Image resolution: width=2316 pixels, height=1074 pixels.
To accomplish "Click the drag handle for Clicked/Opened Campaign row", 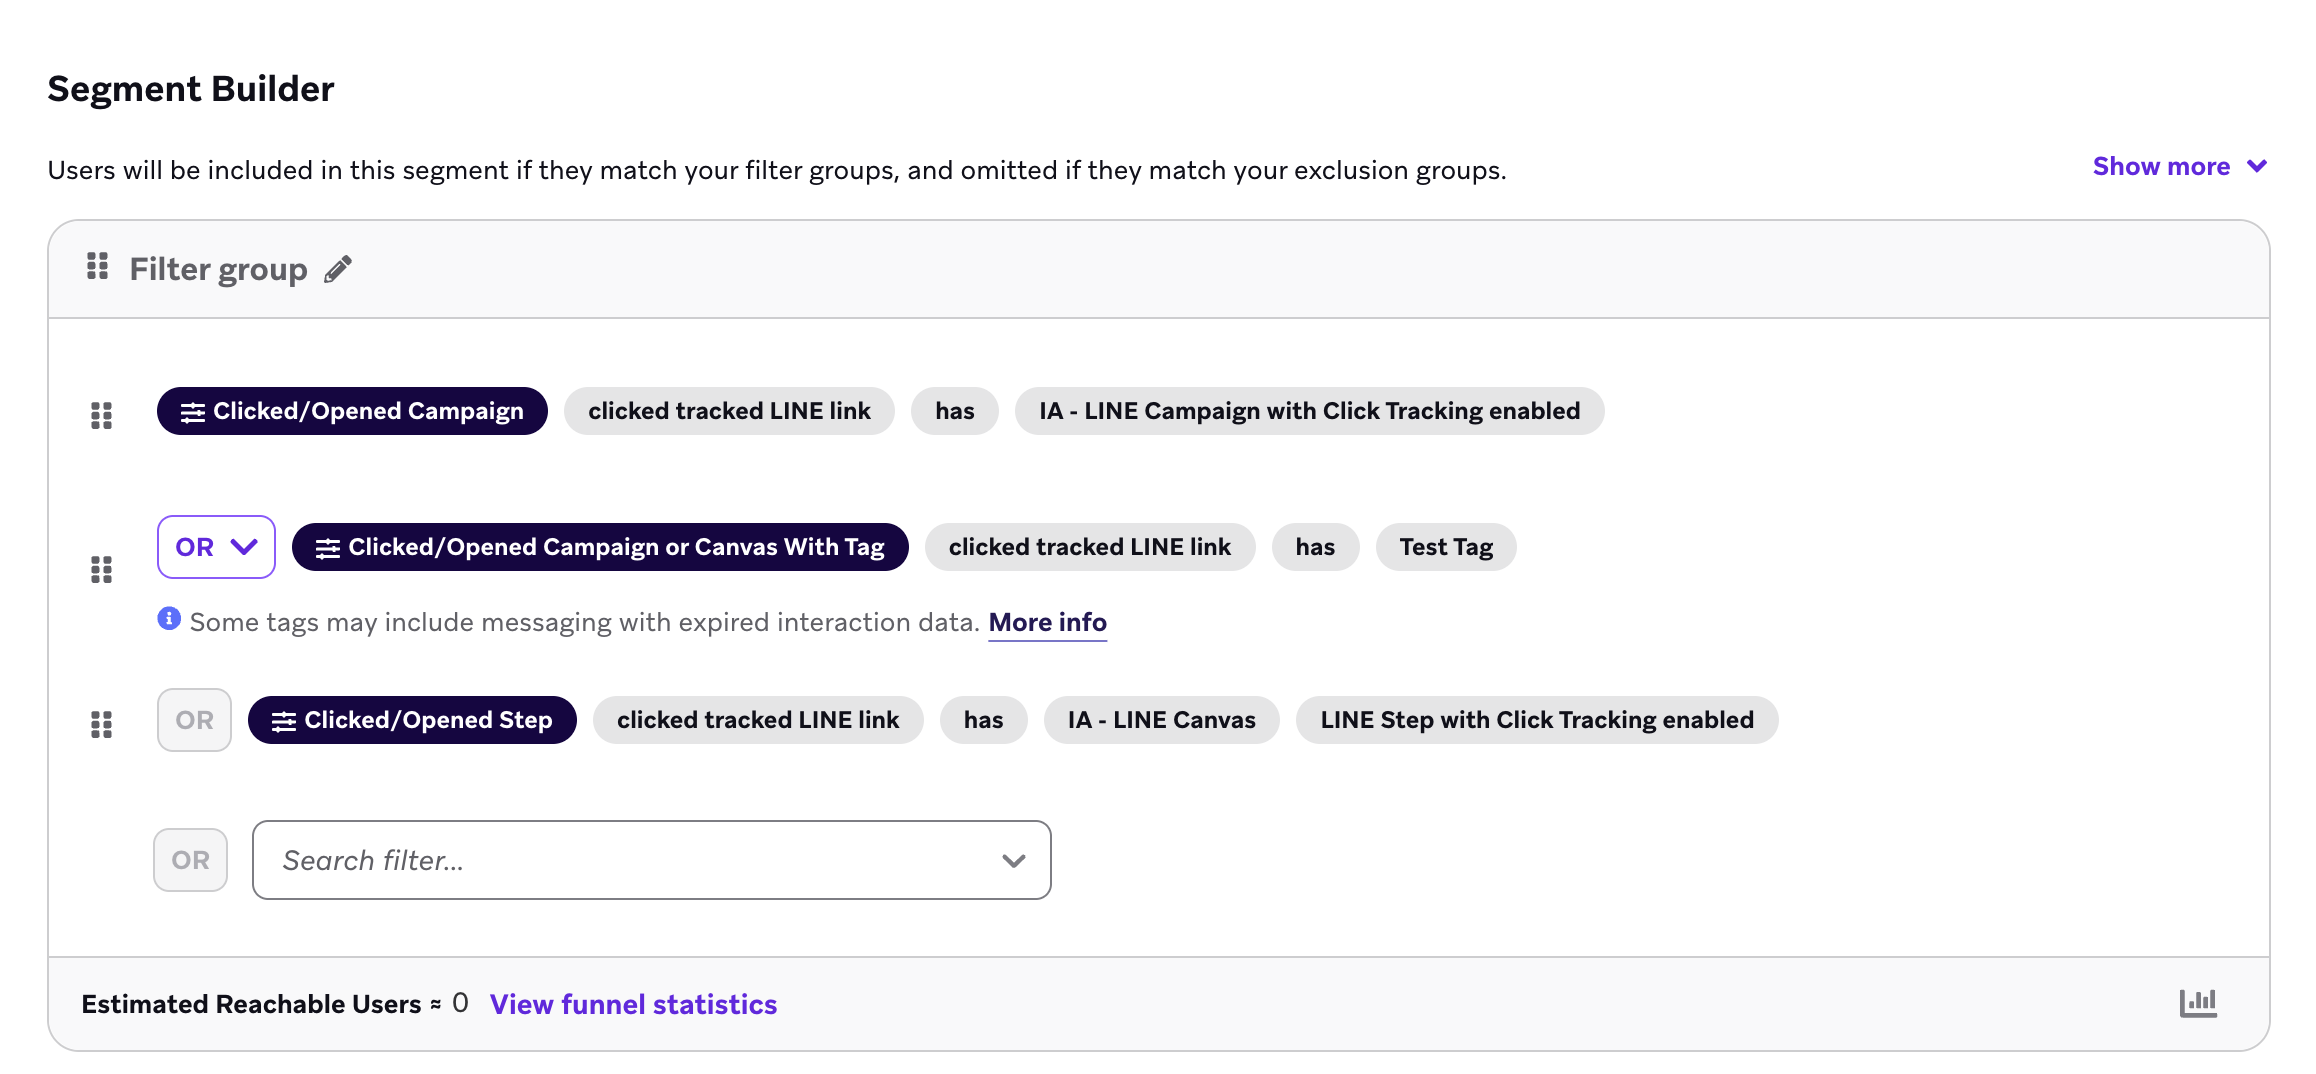I will tap(100, 416).
